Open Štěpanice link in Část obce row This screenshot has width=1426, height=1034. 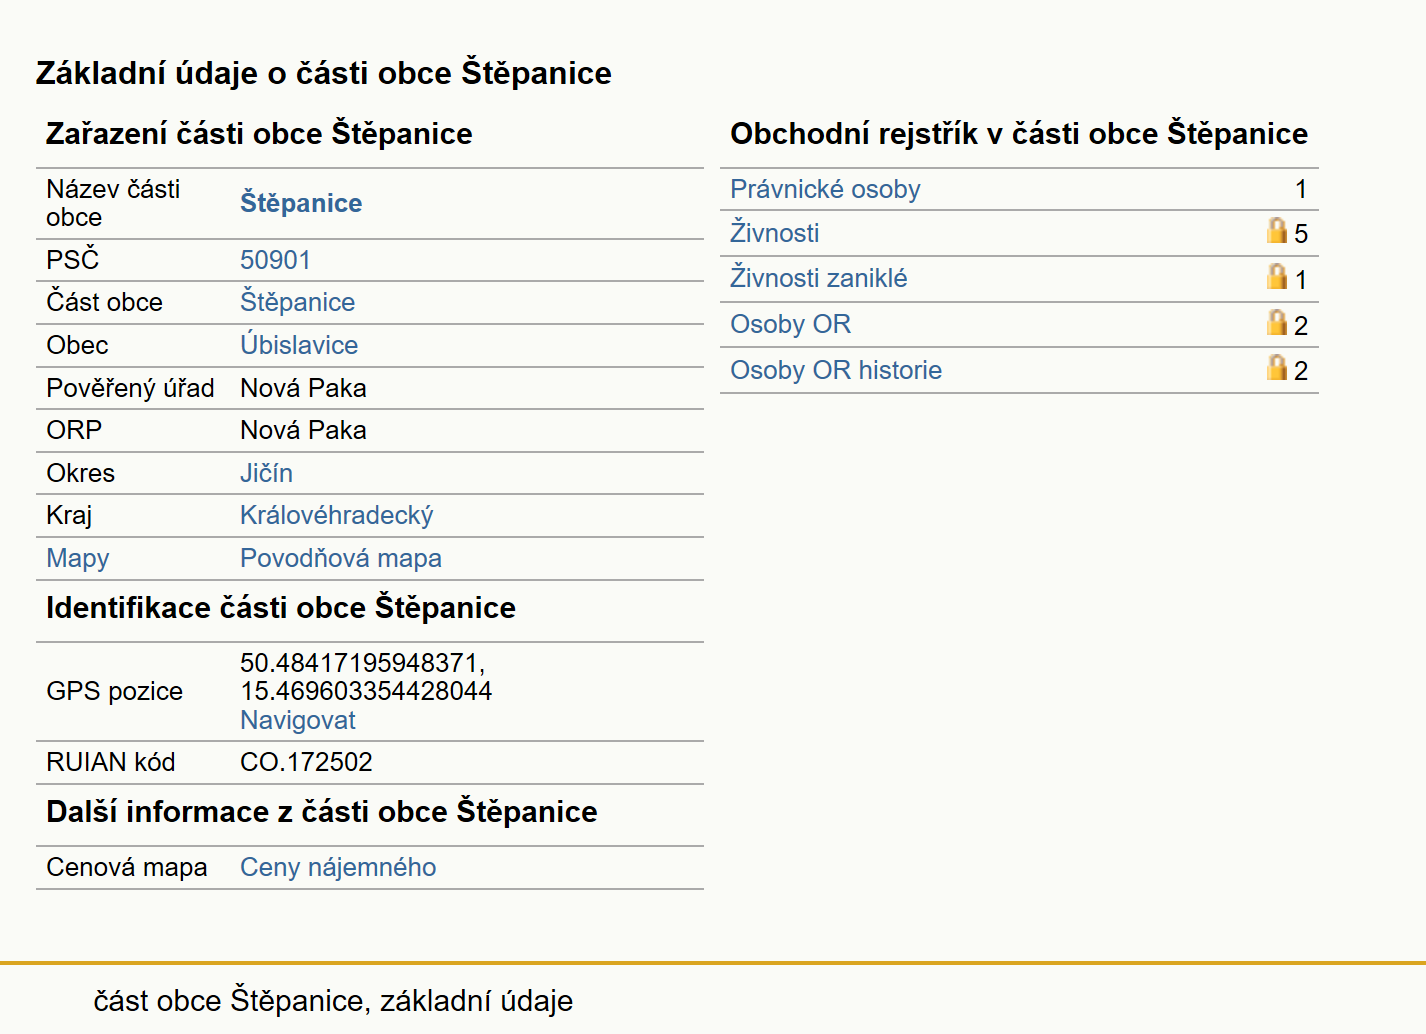coord(297,302)
